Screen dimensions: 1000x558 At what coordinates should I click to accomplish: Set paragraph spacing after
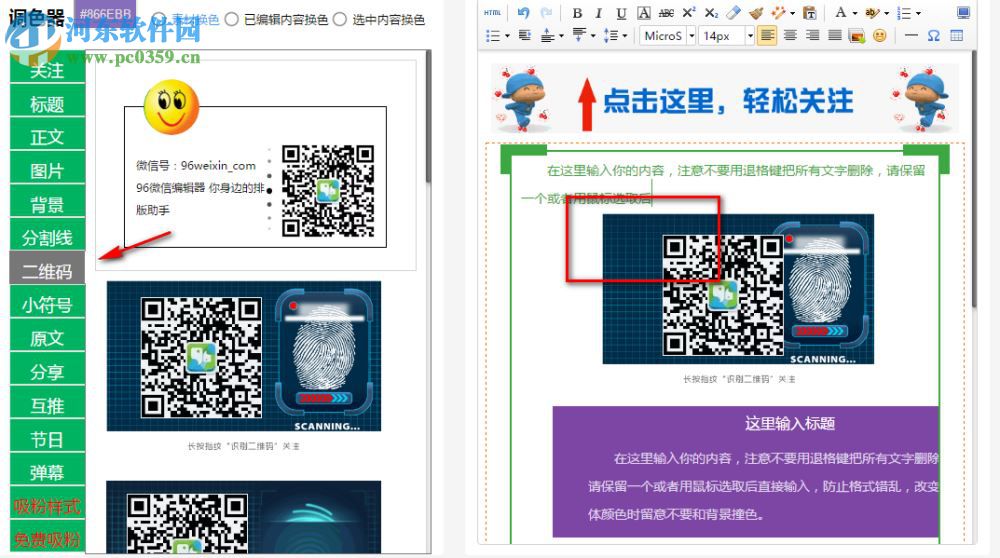579,36
